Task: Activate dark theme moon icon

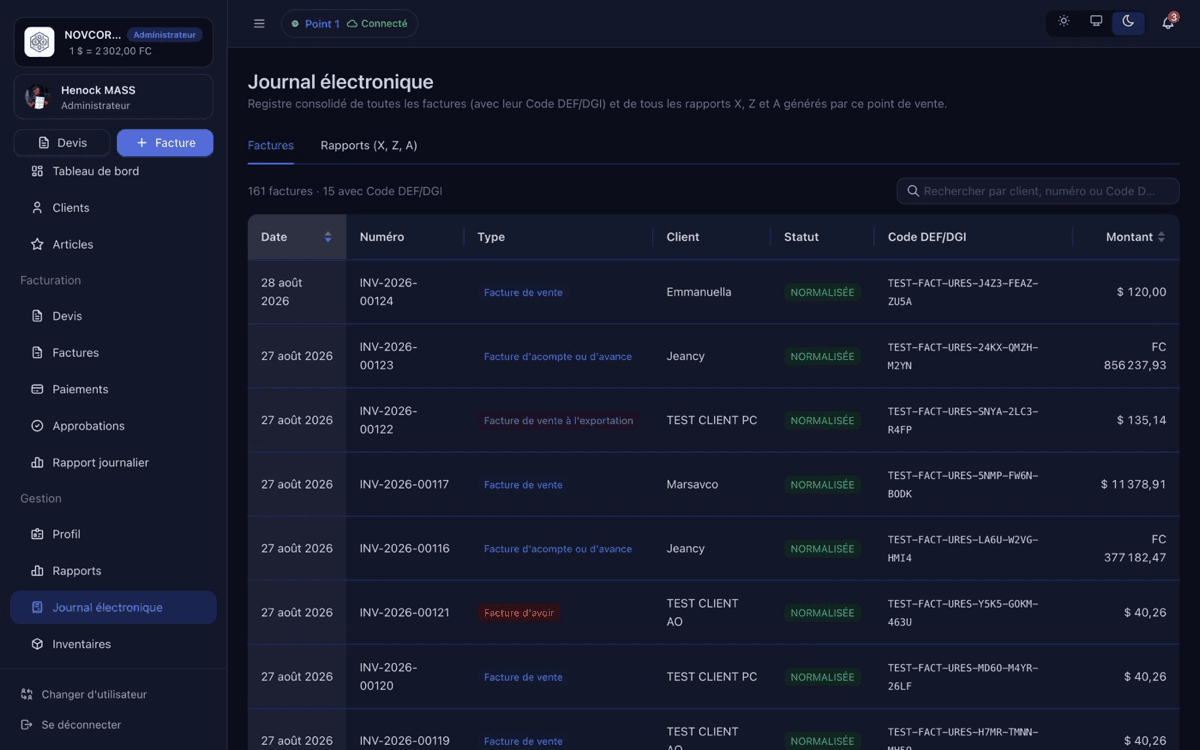Action: pyautogui.click(x=1128, y=22)
